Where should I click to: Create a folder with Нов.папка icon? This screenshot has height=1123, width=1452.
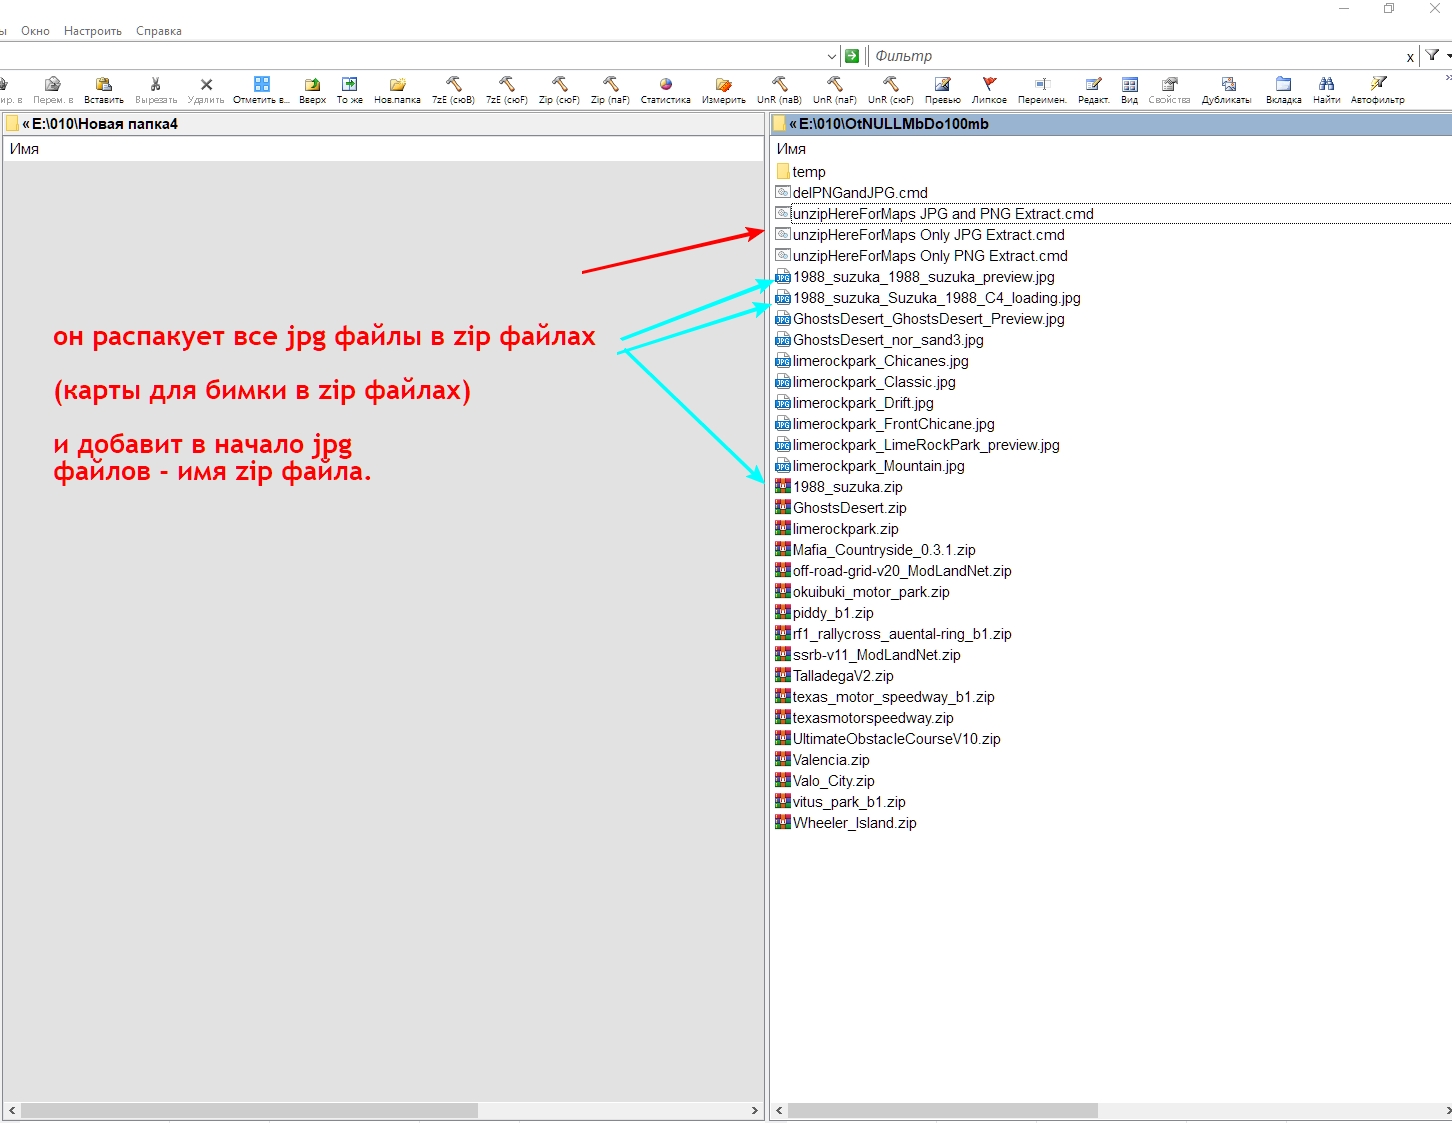(397, 84)
